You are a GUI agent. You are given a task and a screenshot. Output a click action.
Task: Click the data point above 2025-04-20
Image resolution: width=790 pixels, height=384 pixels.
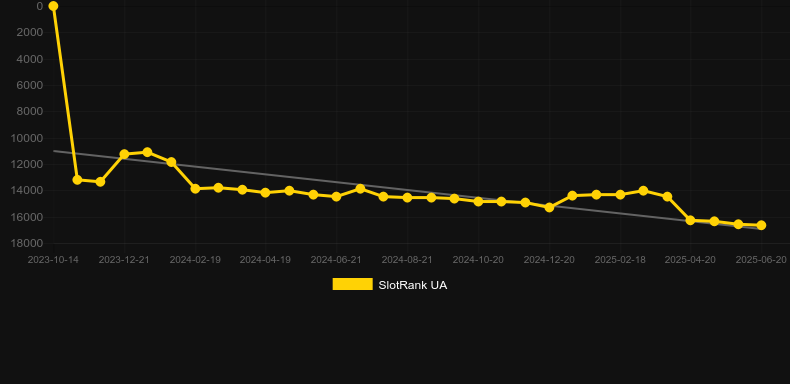pos(690,220)
